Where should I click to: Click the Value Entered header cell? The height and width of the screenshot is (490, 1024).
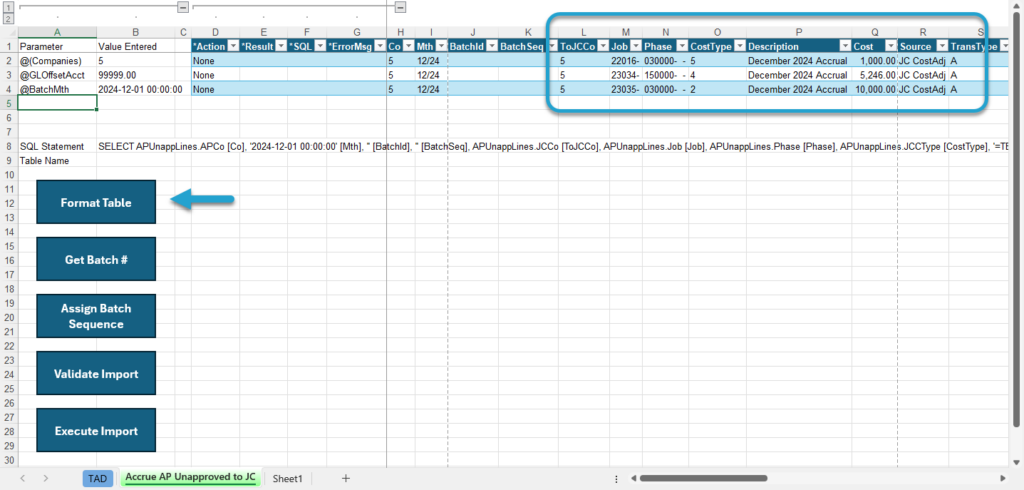[135, 46]
